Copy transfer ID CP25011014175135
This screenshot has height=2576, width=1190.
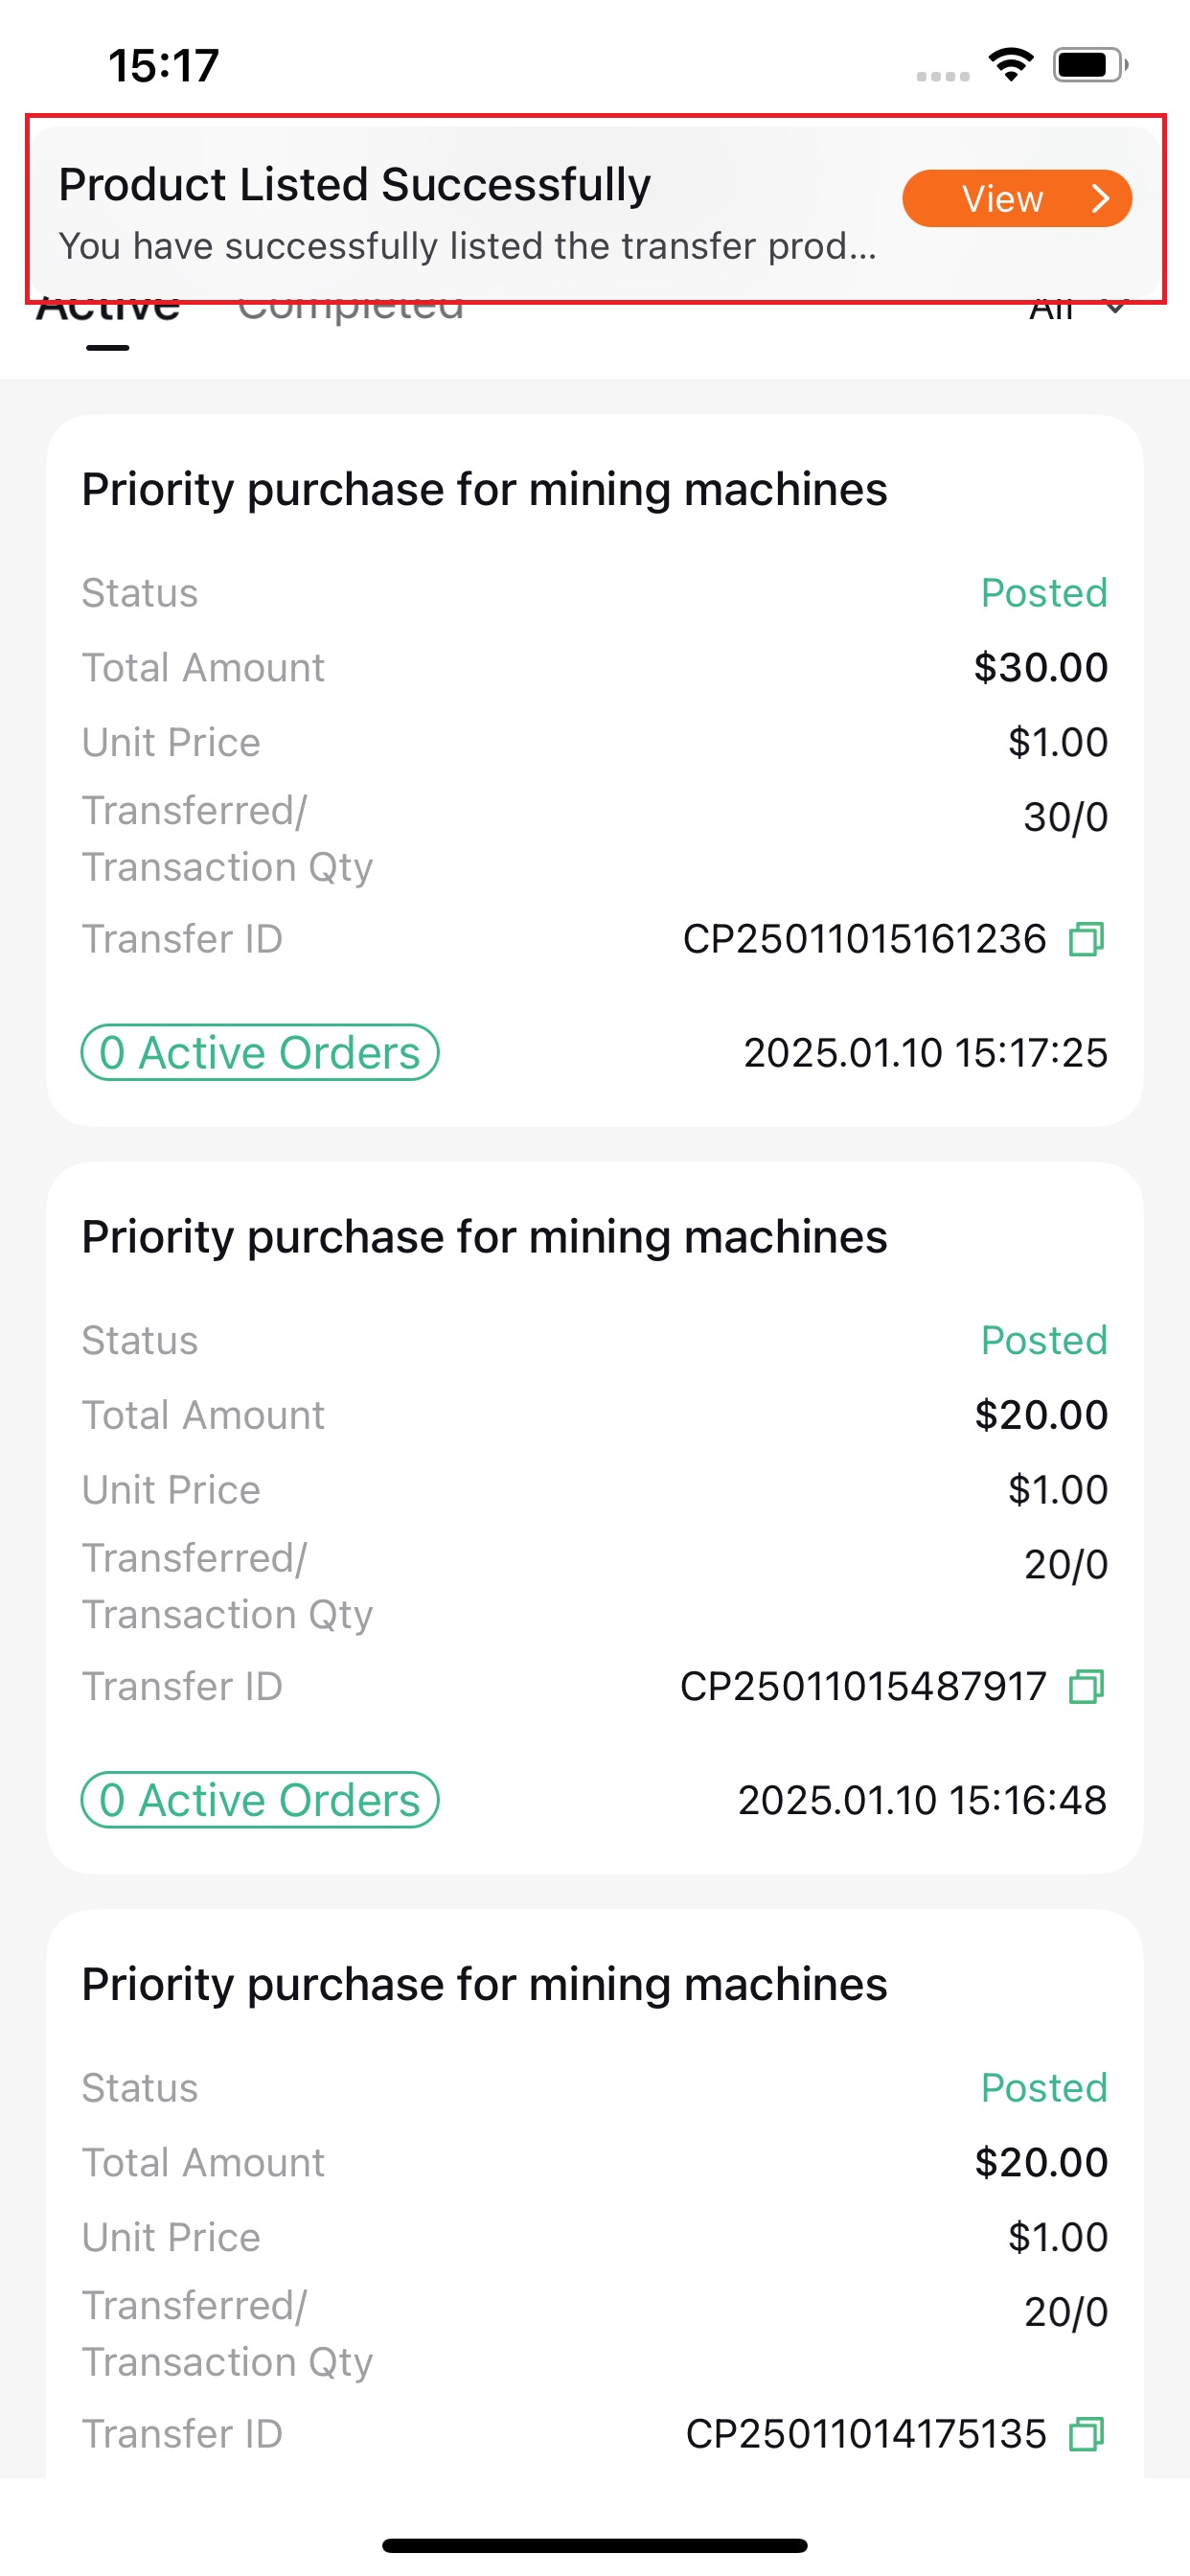point(1086,2434)
